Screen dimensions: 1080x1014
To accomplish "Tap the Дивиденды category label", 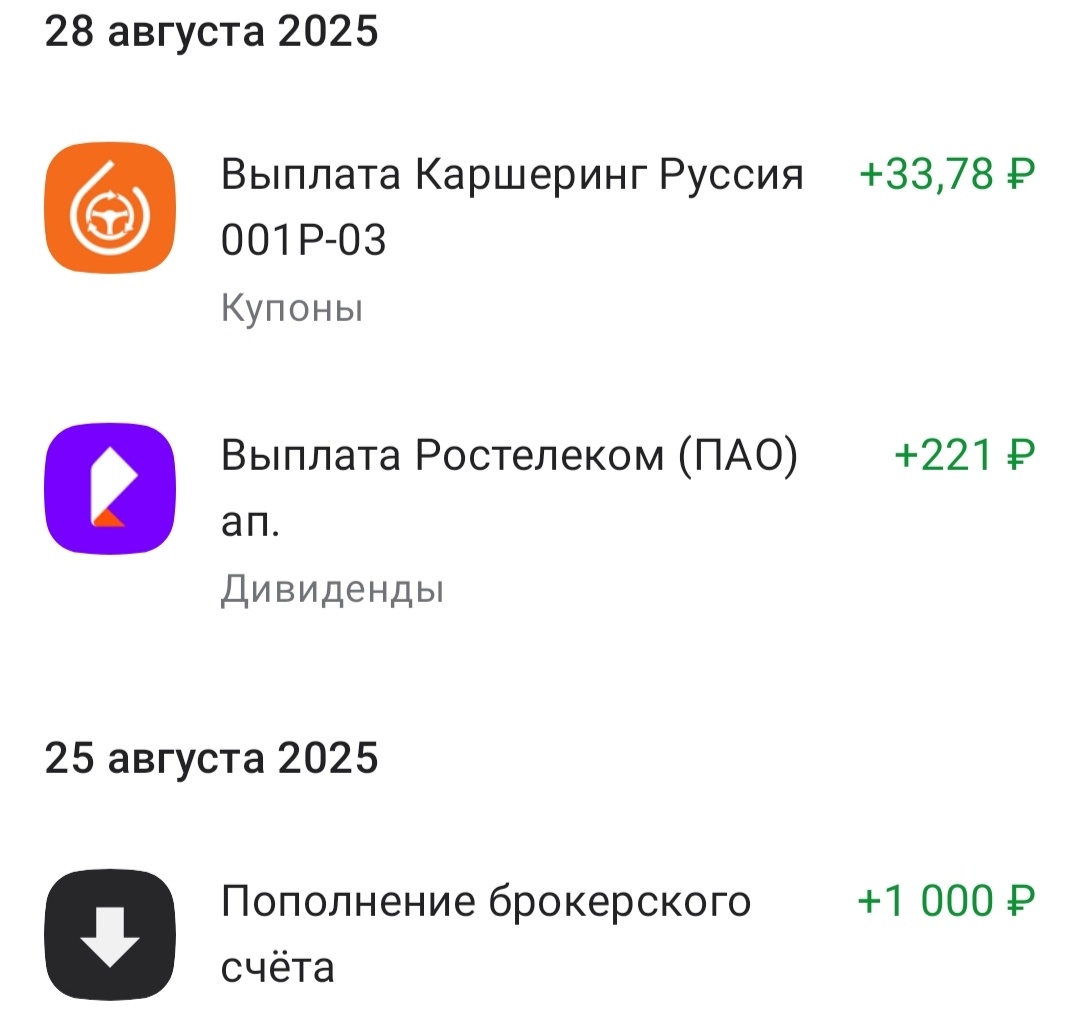I will tap(331, 591).
